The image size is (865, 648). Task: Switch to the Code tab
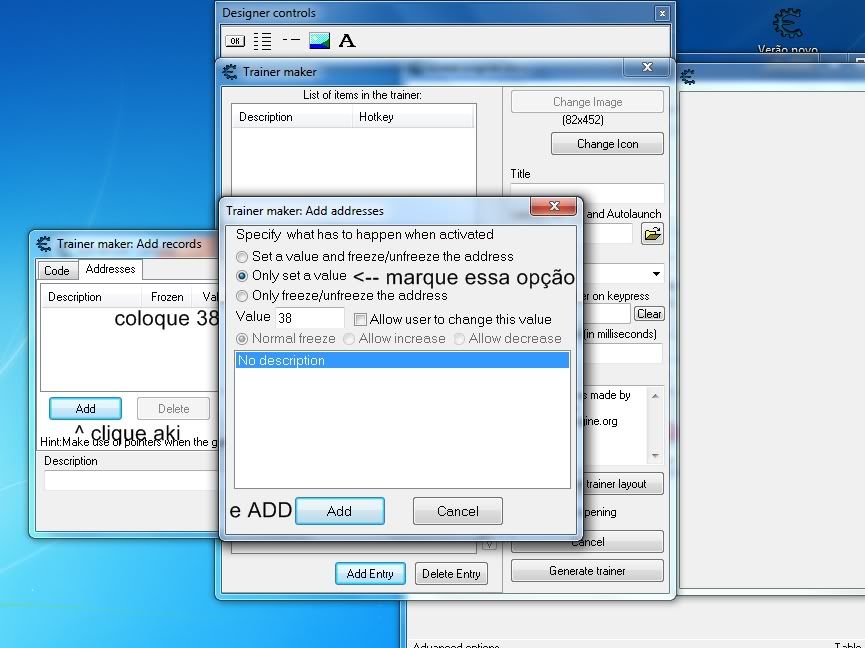(57, 271)
